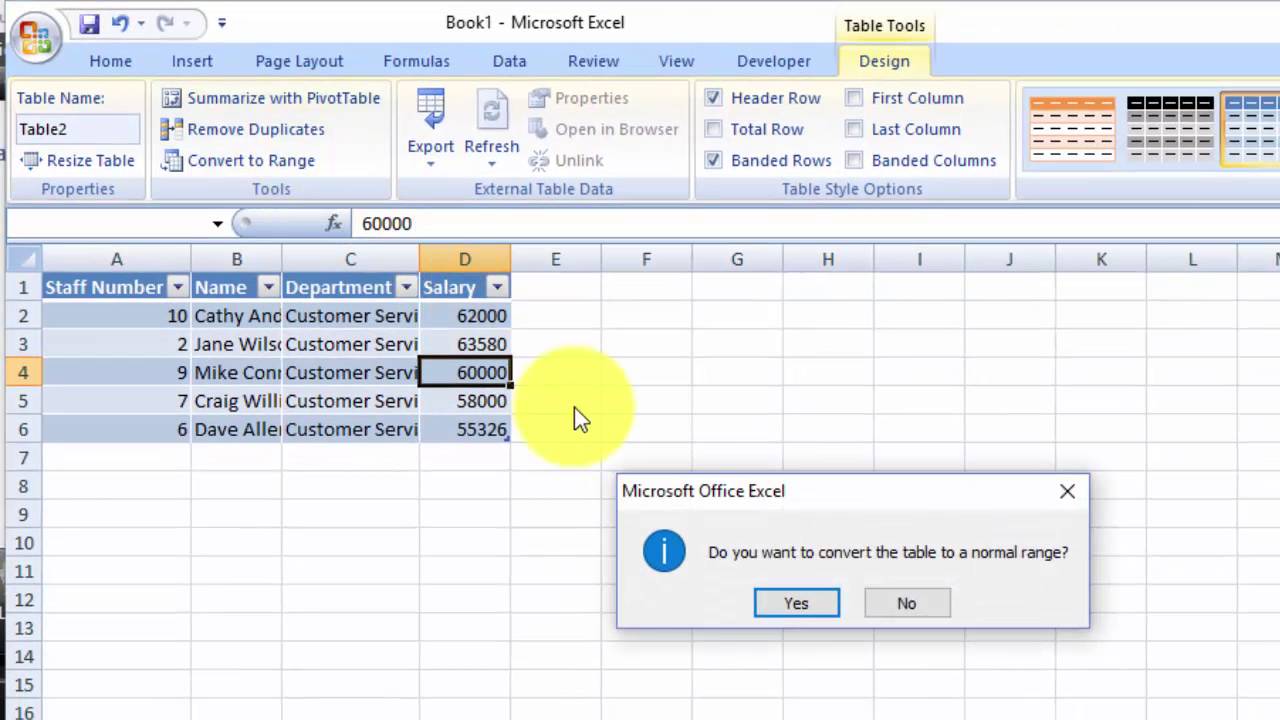Open Customize Quick Access Toolbar arrow

pos(222,22)
